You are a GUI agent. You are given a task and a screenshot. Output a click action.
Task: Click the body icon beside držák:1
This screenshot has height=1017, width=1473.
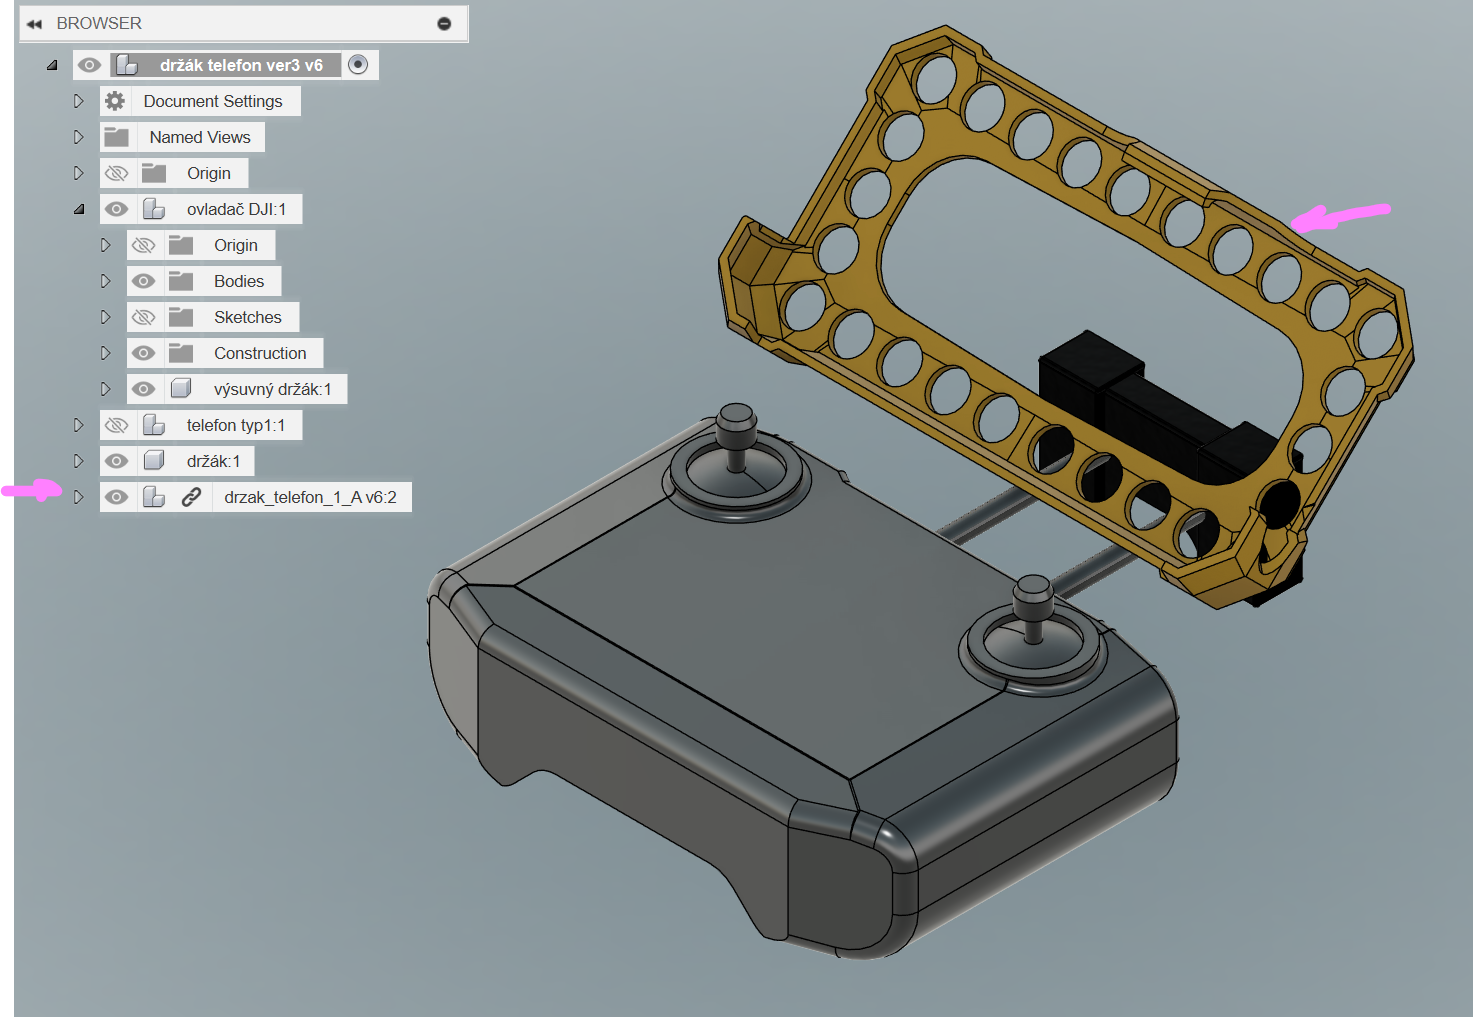154,461
